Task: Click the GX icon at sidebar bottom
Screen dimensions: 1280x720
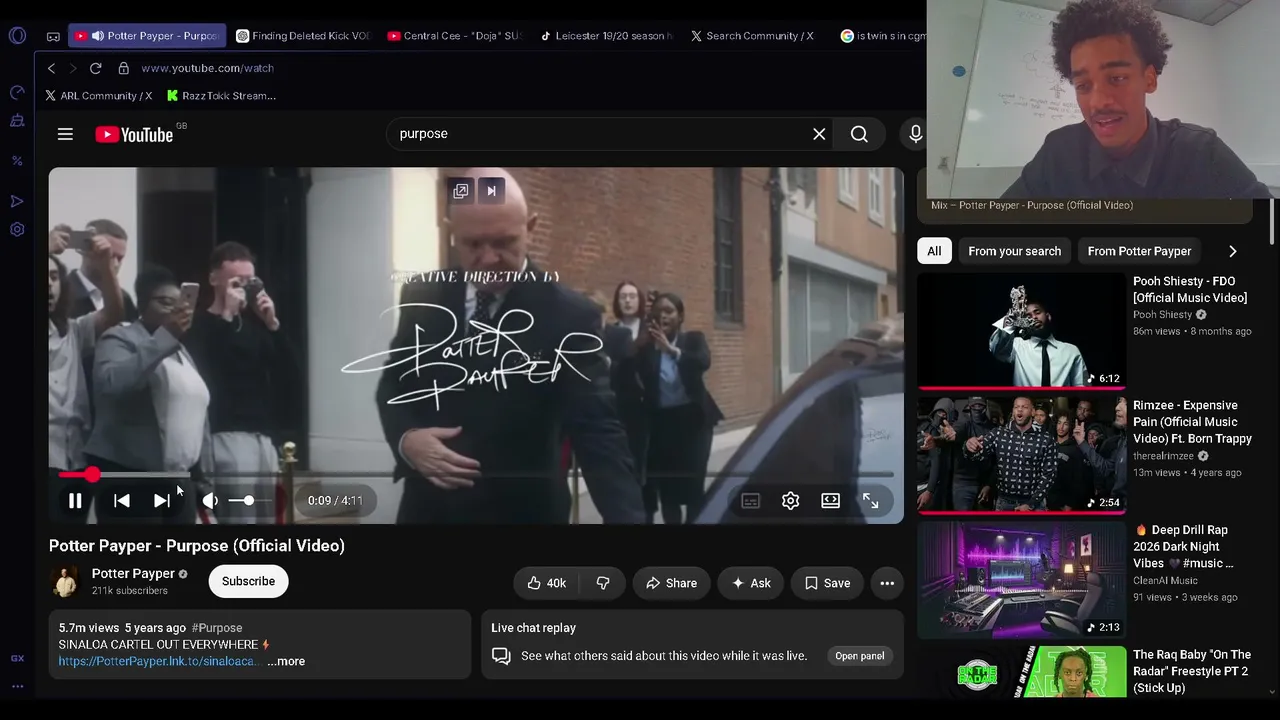Action: (x=17, y=658)
